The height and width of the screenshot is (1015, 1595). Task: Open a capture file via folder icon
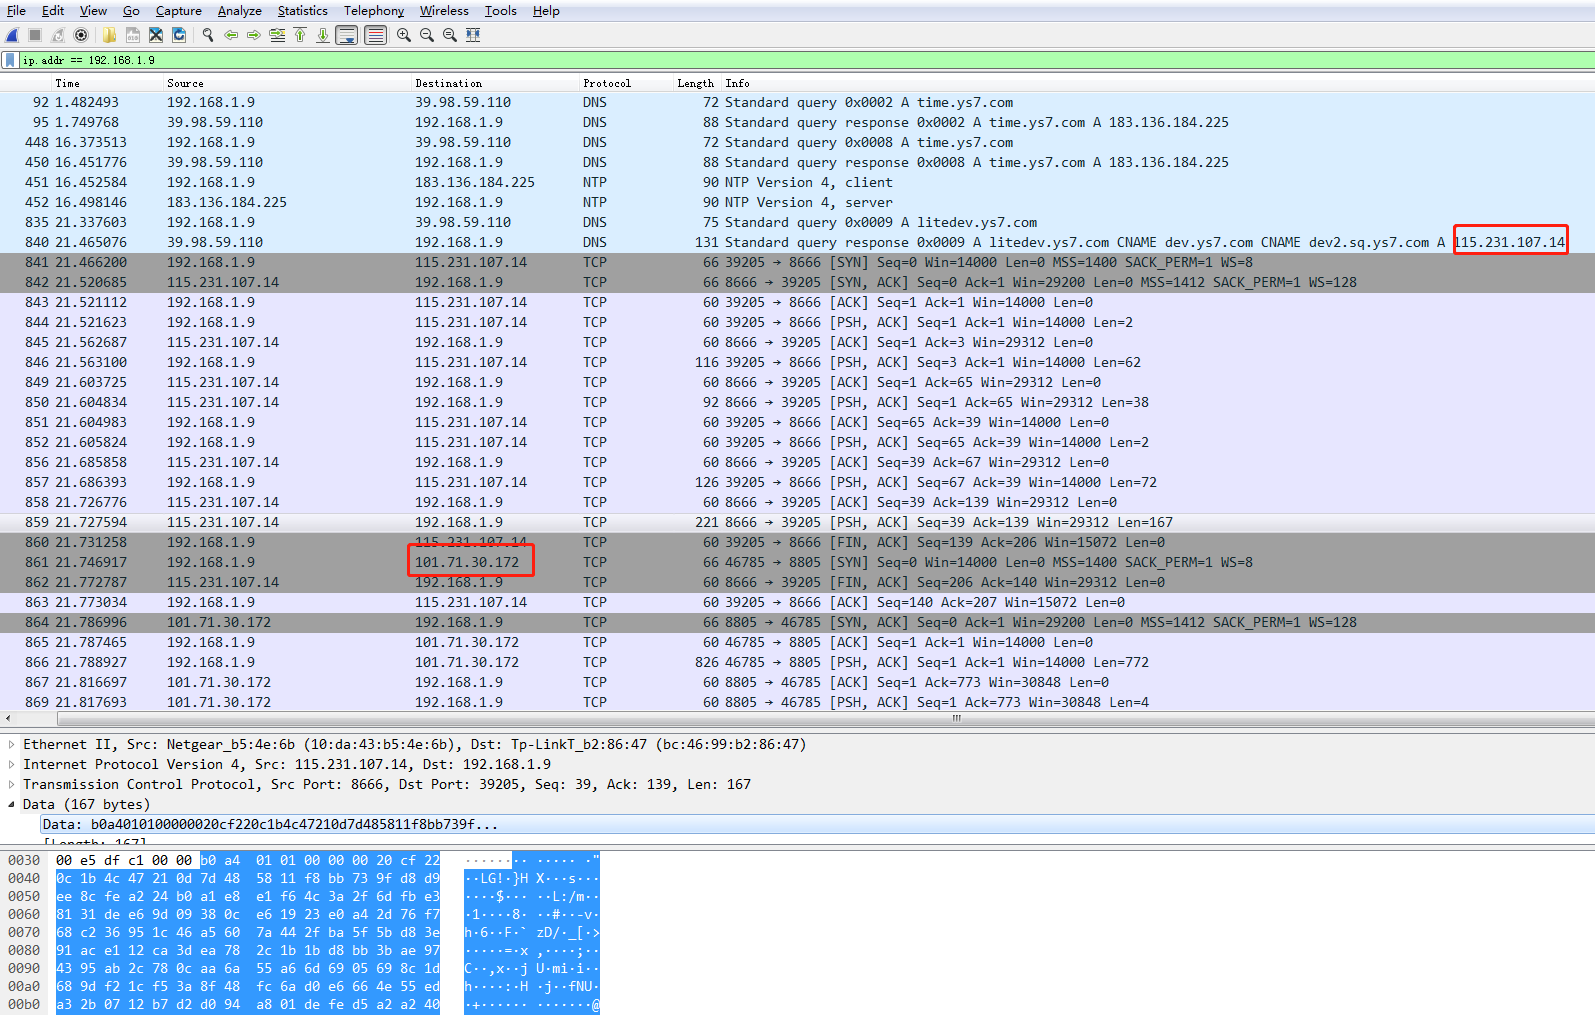pyautogui.click(x=109, y=35)
